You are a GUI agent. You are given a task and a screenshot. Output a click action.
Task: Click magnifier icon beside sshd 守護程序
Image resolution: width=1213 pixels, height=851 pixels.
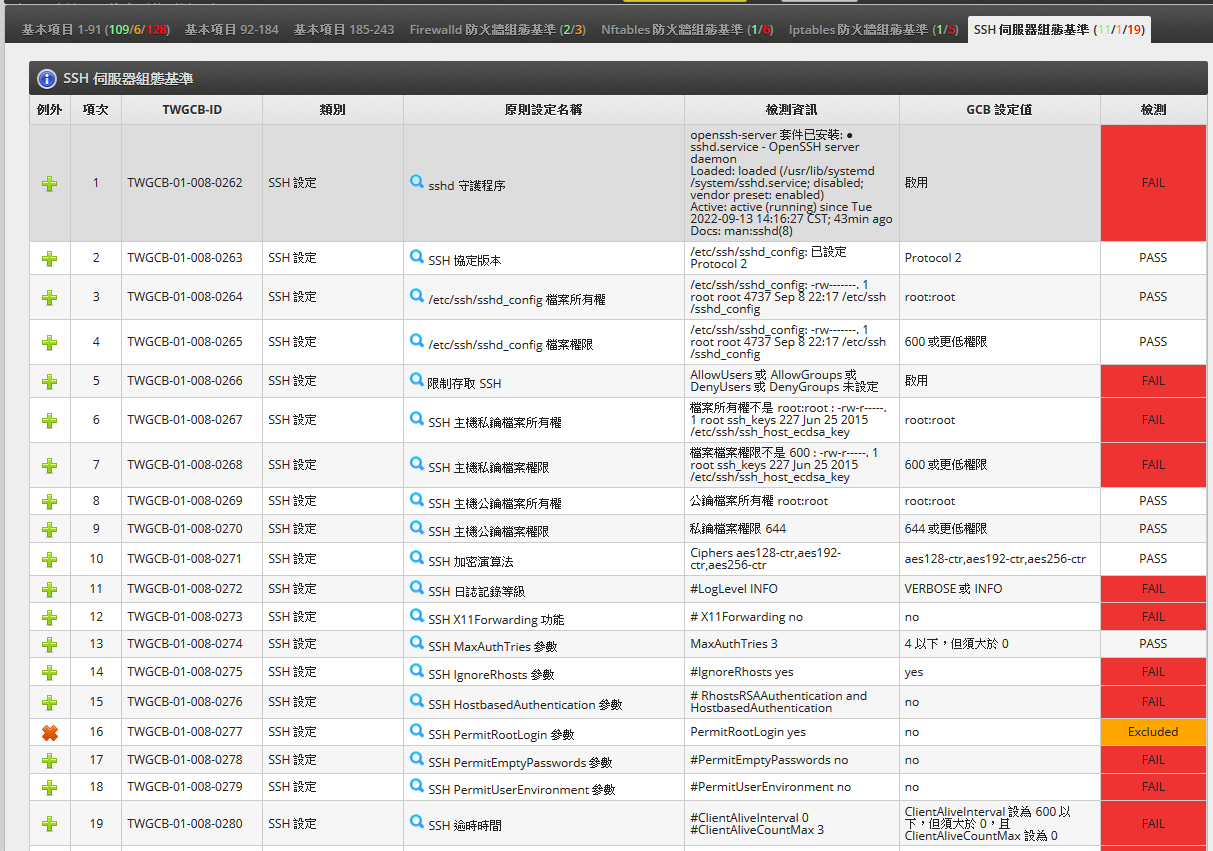click(417, 182)
